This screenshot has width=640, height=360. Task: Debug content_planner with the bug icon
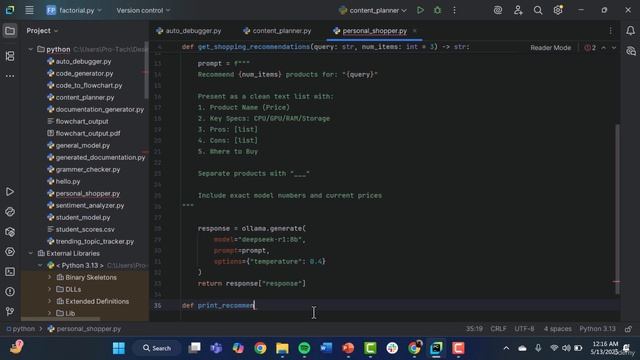click(x=438, y=10)
